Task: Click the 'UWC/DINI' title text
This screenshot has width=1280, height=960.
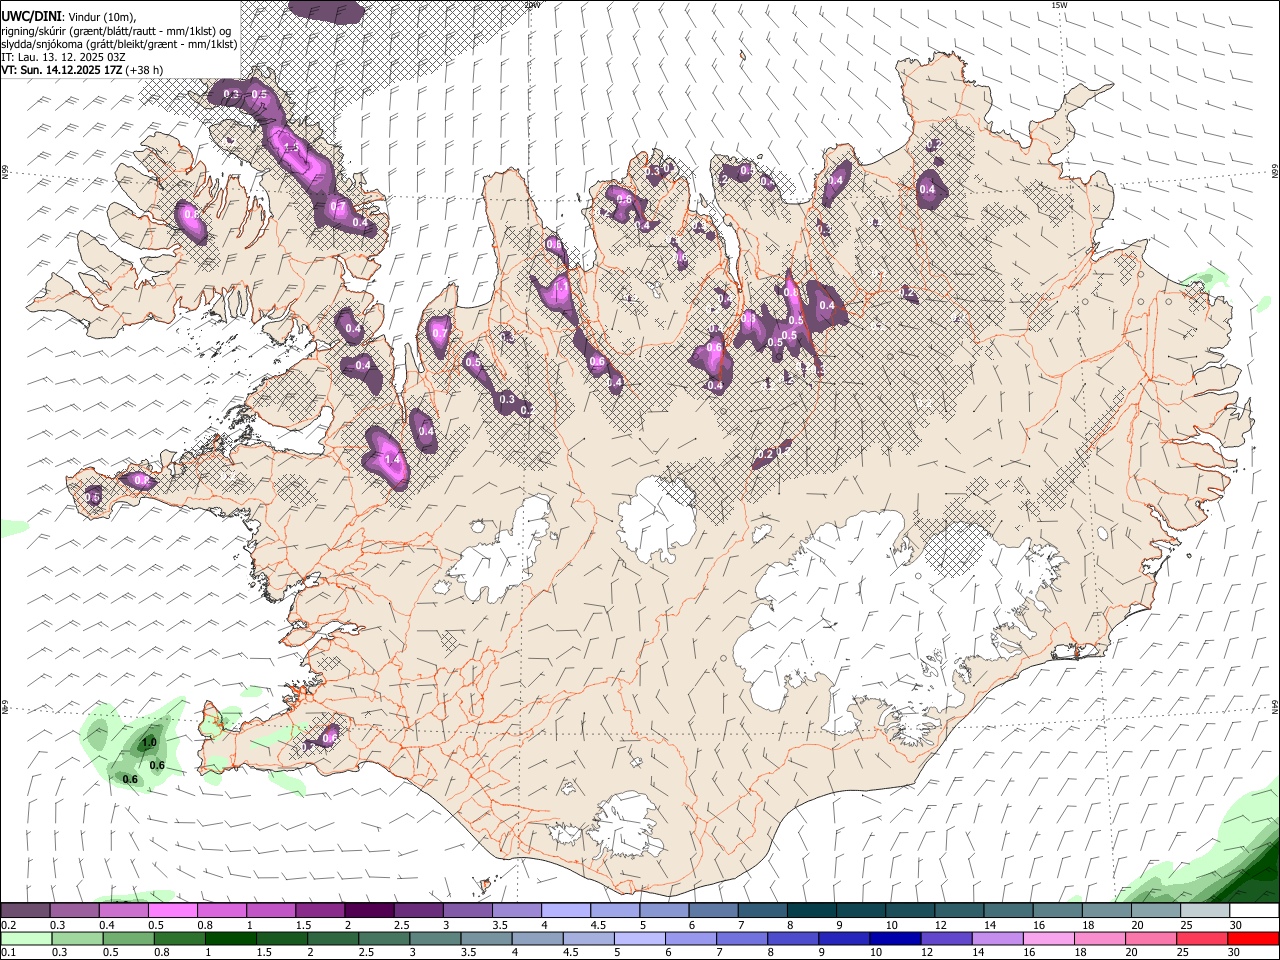Action: point(31,17)
